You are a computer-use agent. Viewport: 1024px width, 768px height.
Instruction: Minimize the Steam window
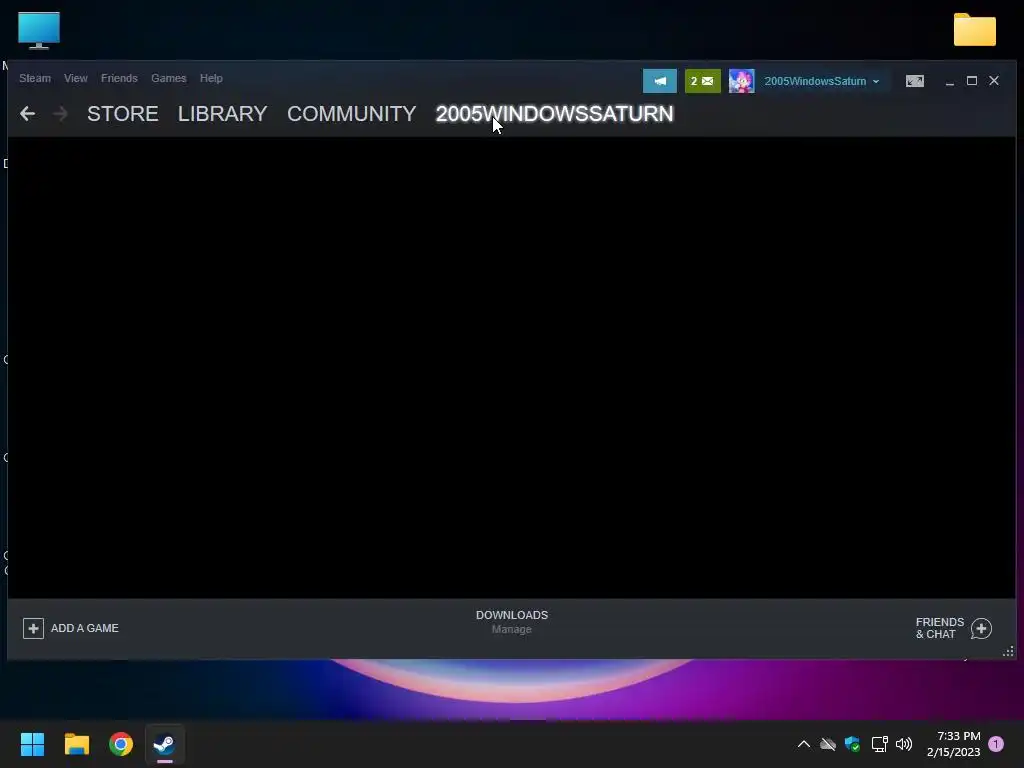pyautogui.click(x=950, y=81)
